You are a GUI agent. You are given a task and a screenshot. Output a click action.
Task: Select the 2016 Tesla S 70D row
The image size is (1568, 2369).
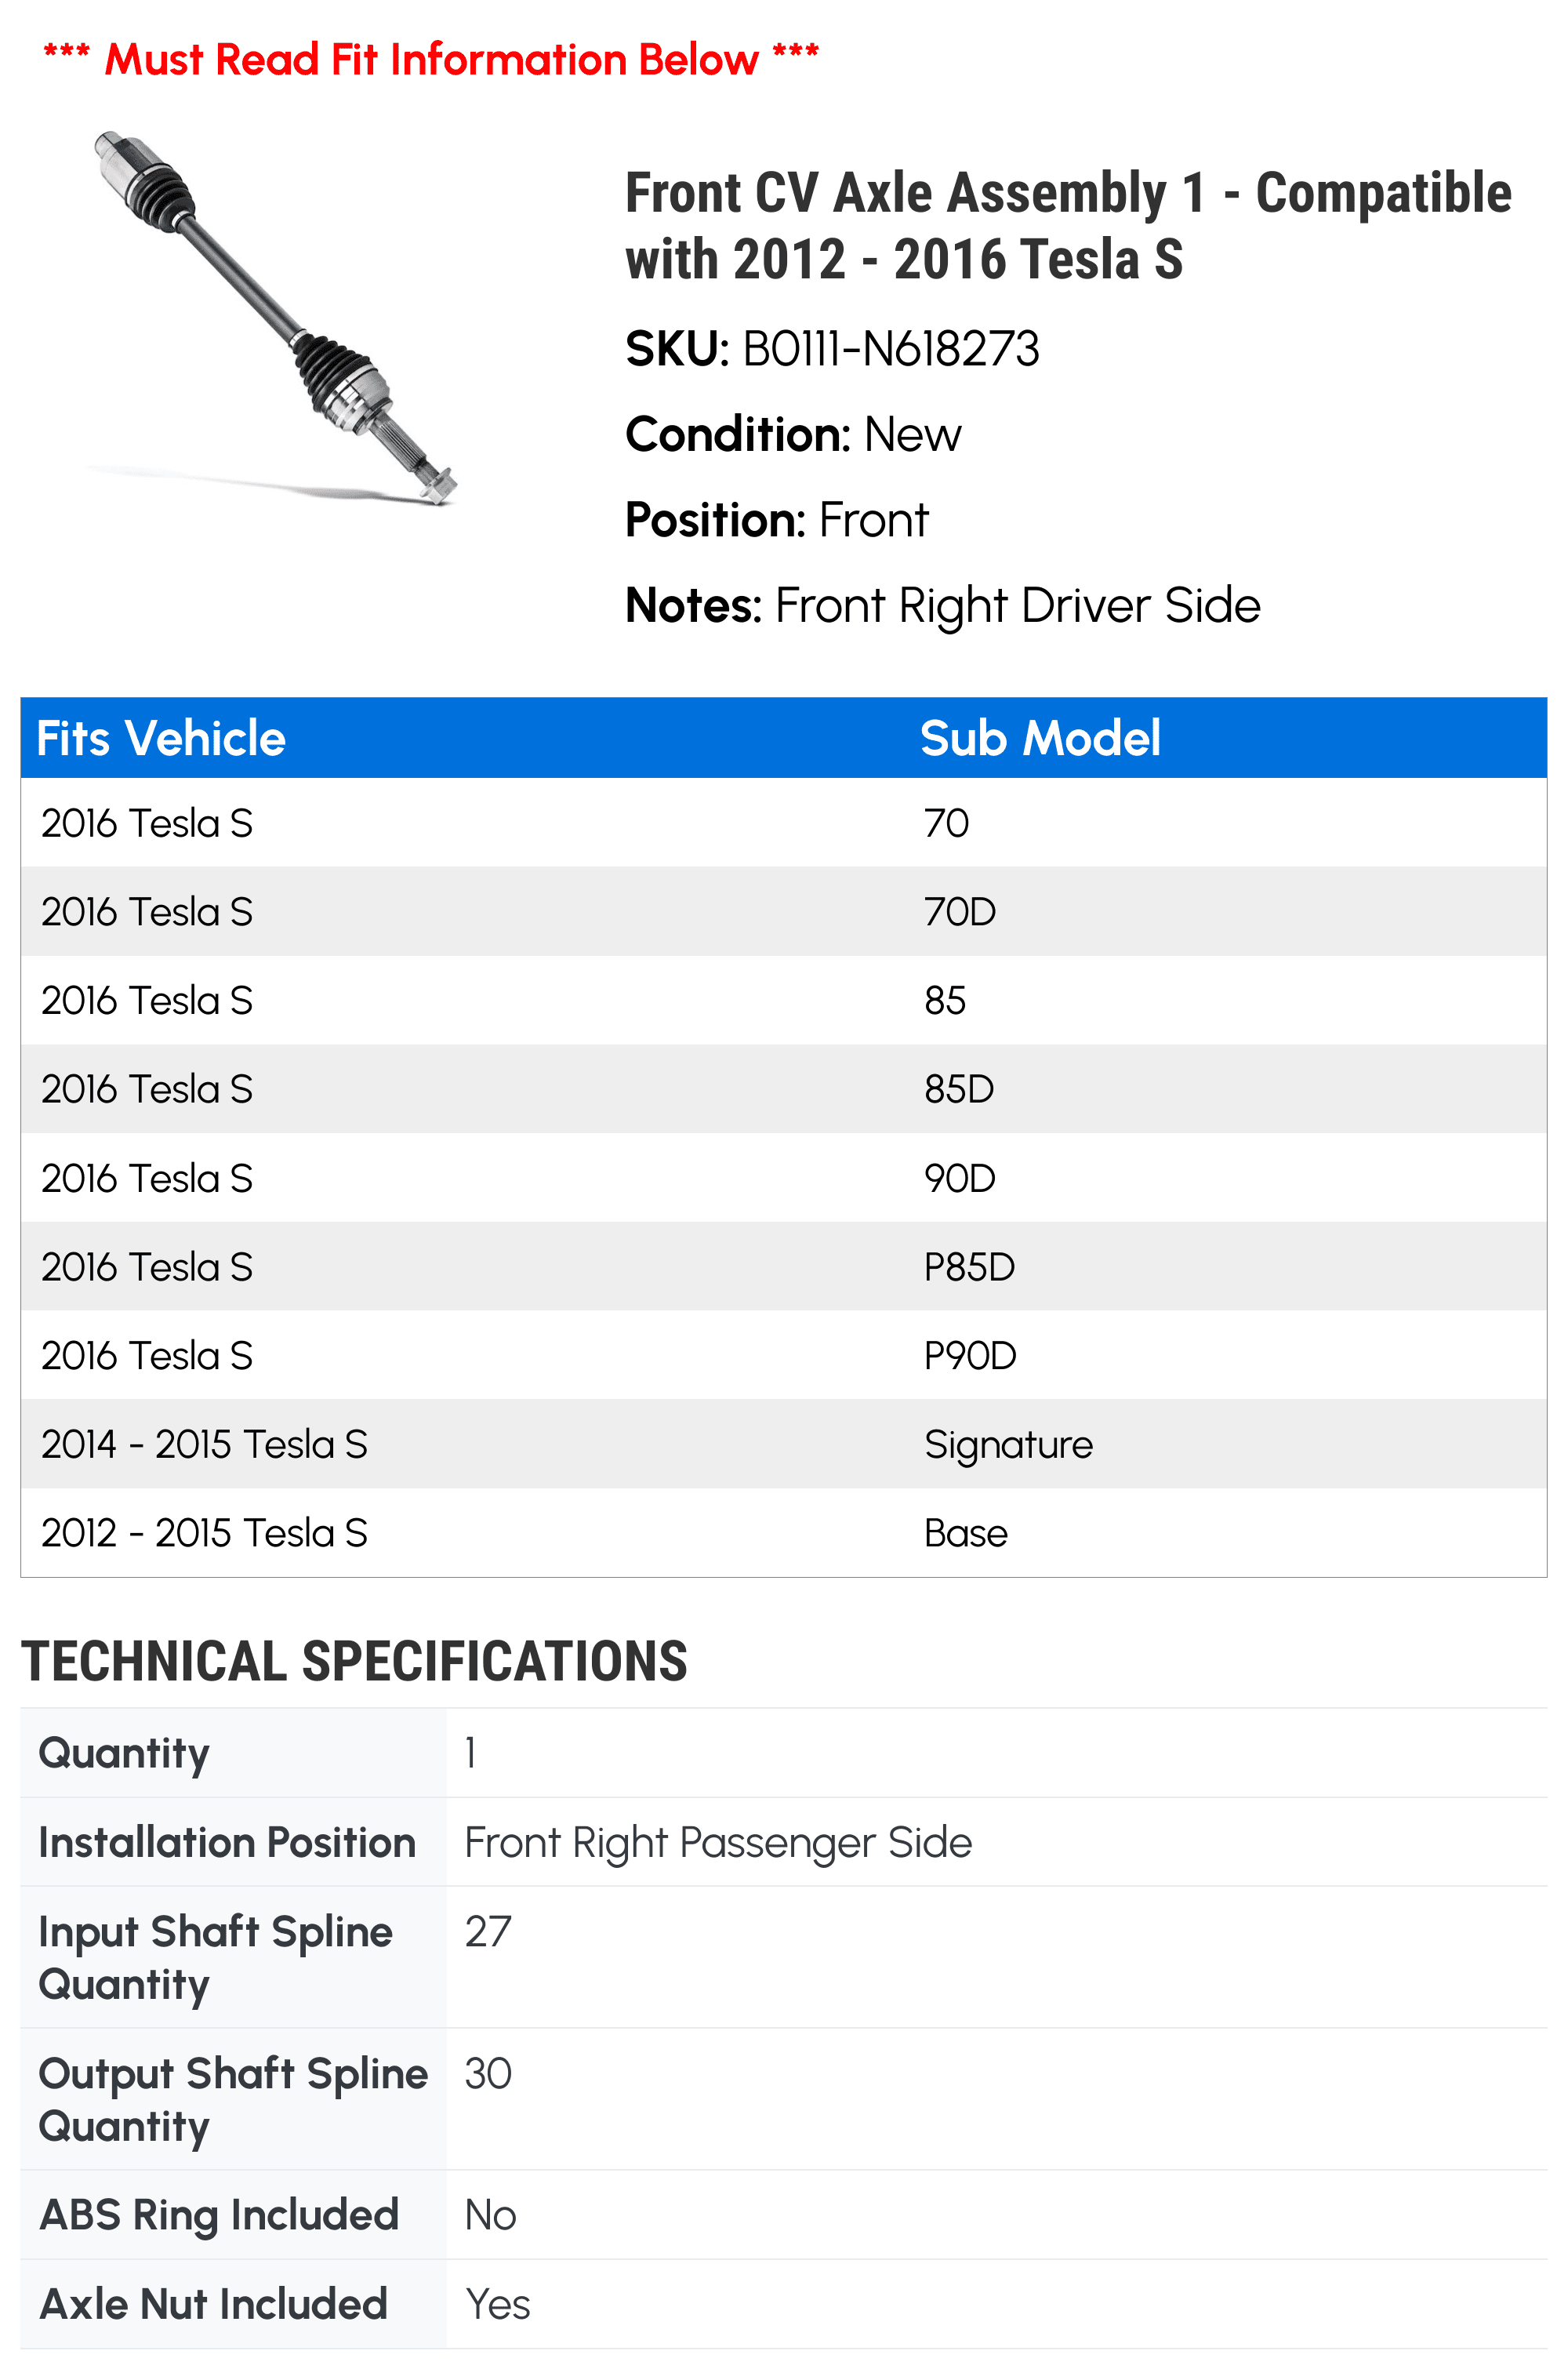point(784,911)
